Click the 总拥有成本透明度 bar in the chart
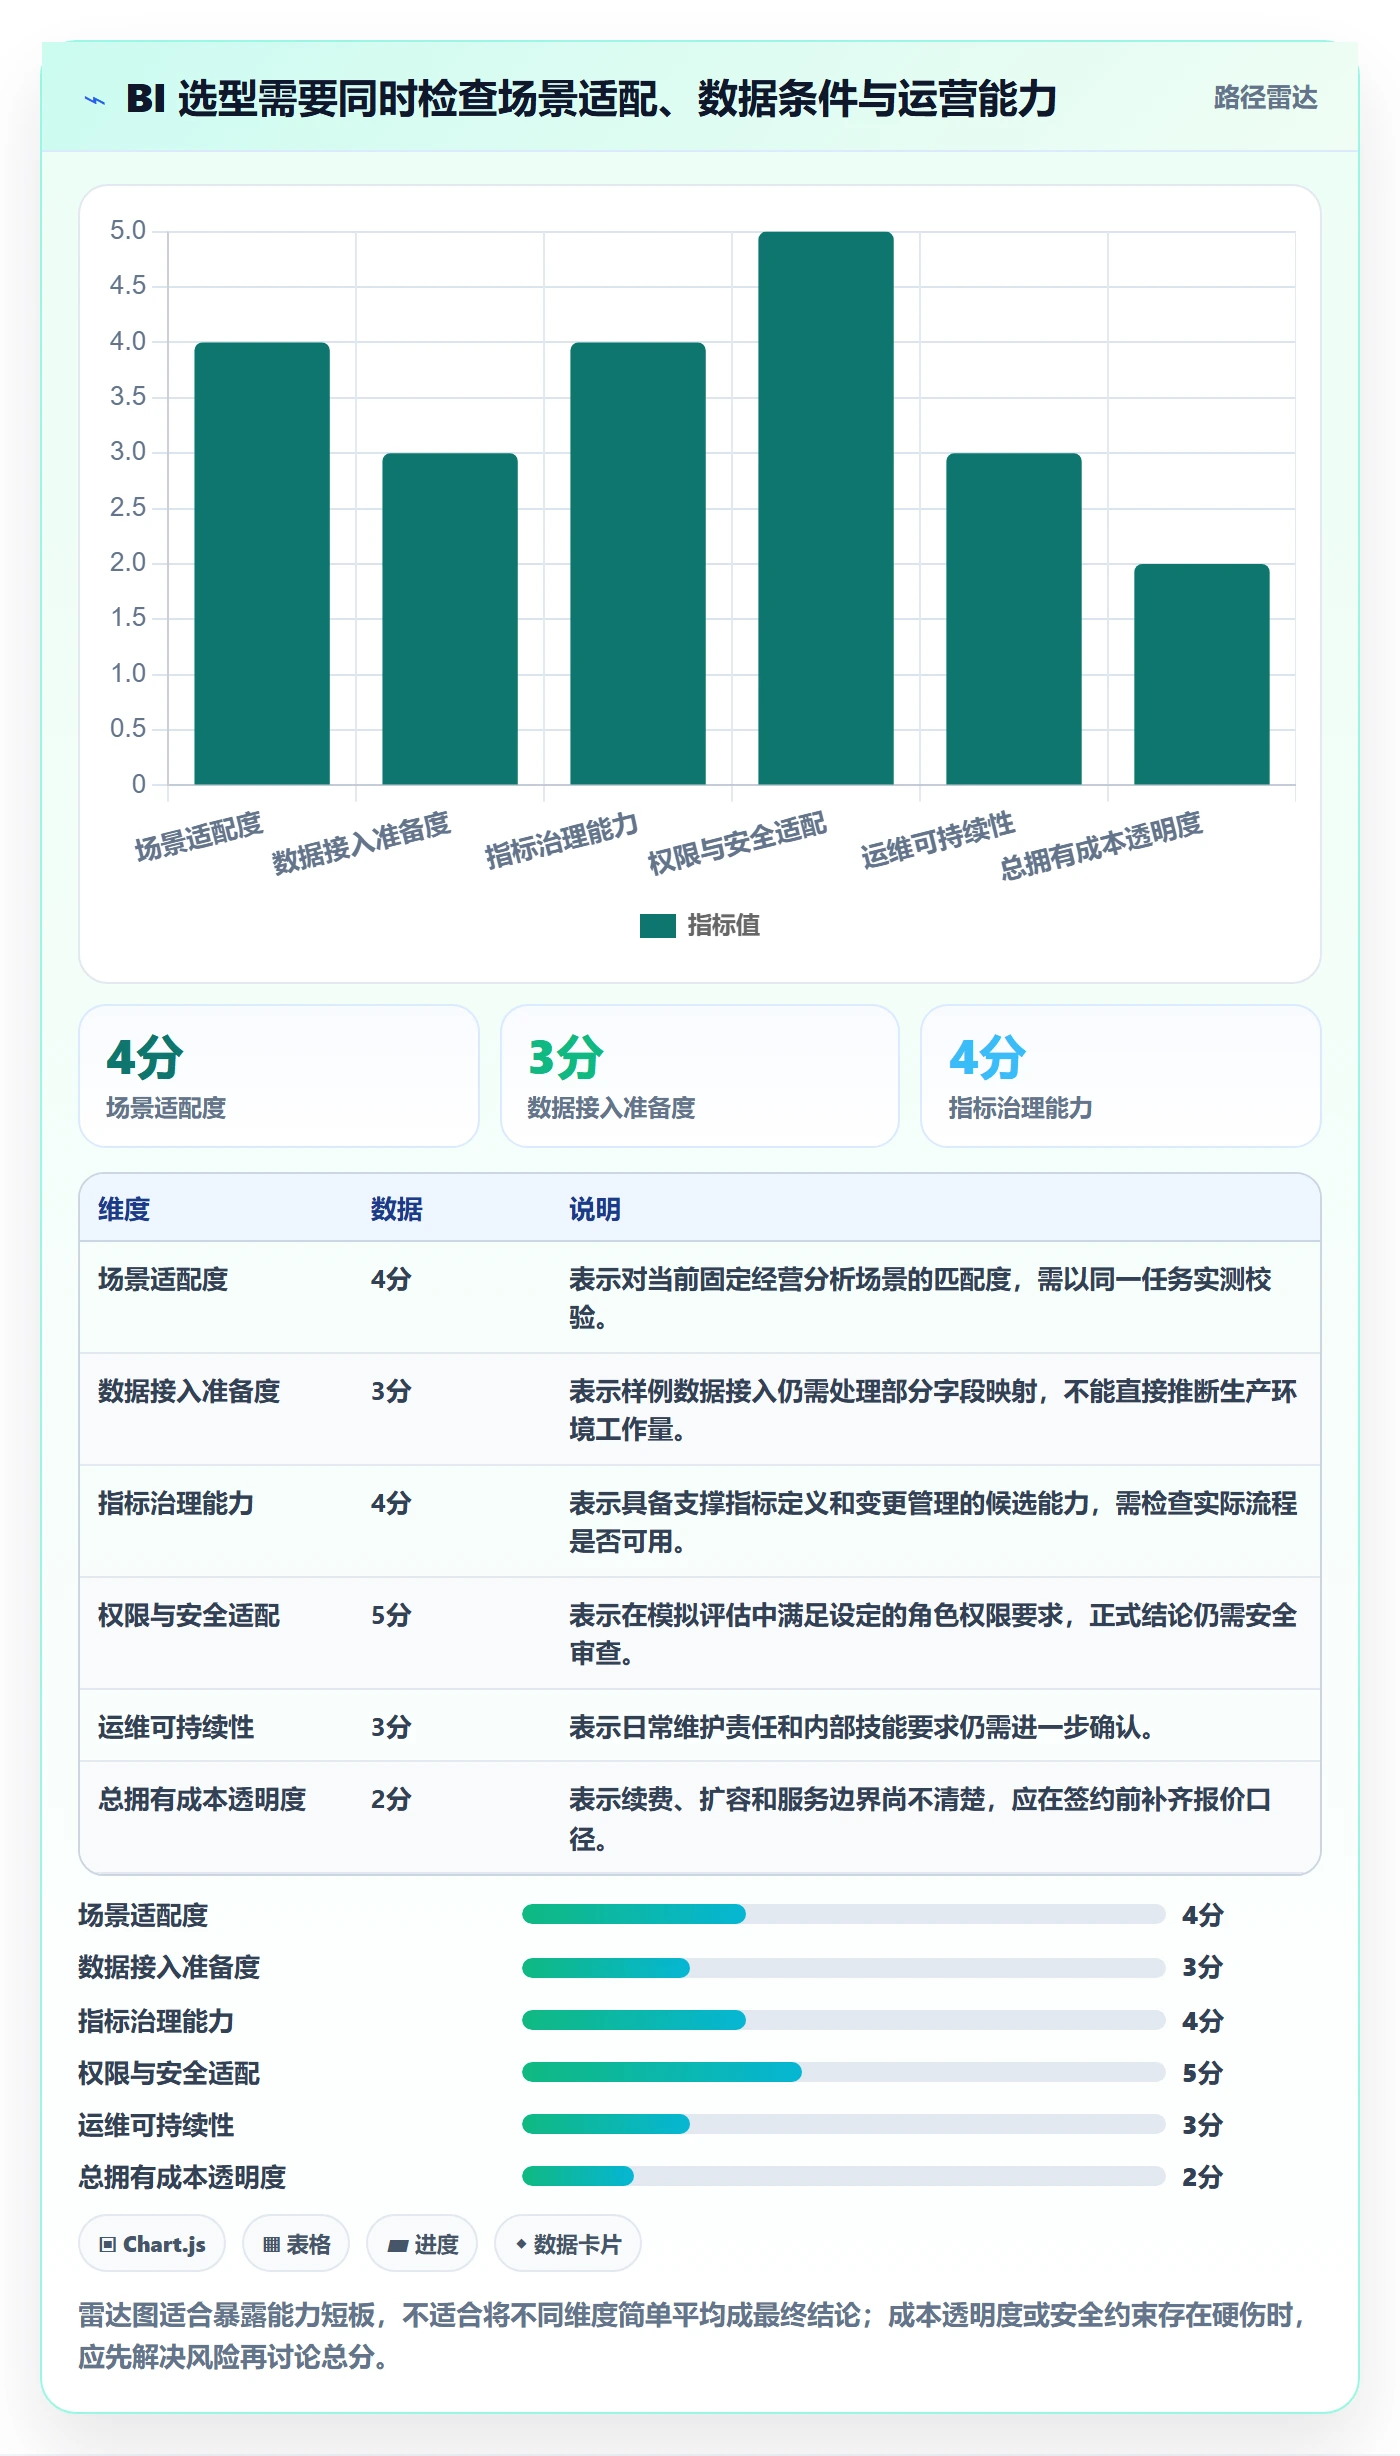 pyautogui.click(x=1202, y=674)
